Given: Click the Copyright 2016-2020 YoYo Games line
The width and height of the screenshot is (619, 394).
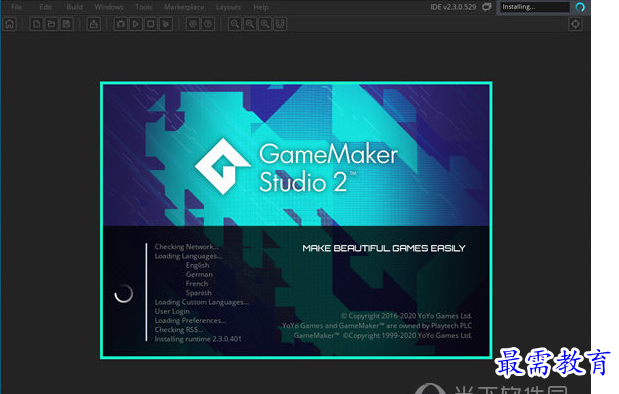Looking at the screenshot, I should [407, 316].
